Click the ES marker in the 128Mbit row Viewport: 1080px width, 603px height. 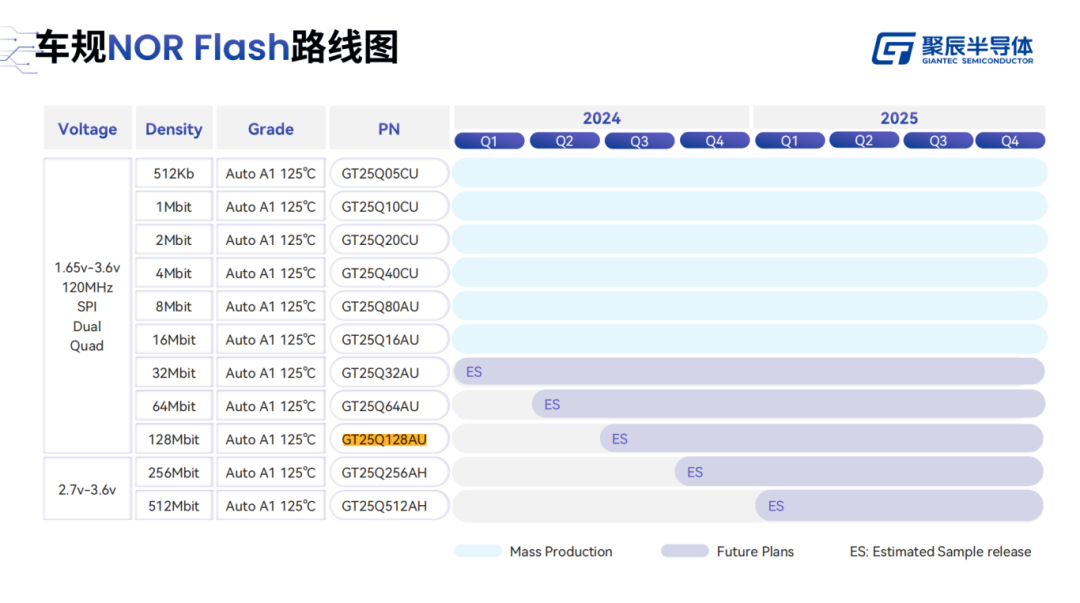[620, 439]
